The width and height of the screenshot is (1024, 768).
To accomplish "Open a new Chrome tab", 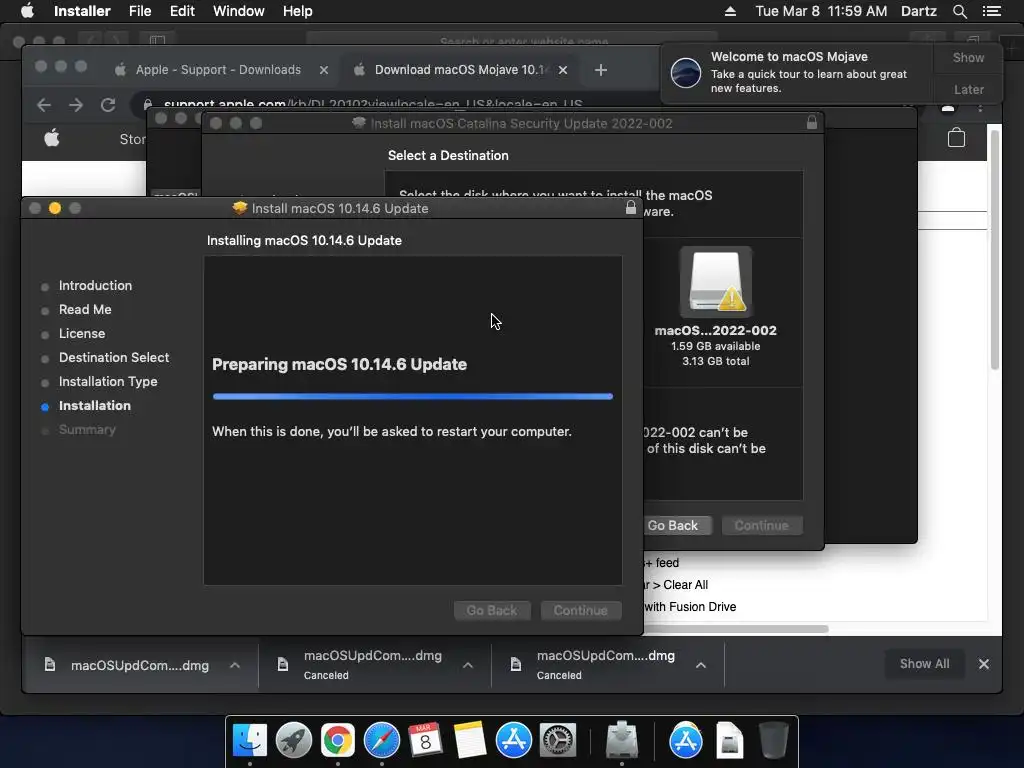I will 600,70.
